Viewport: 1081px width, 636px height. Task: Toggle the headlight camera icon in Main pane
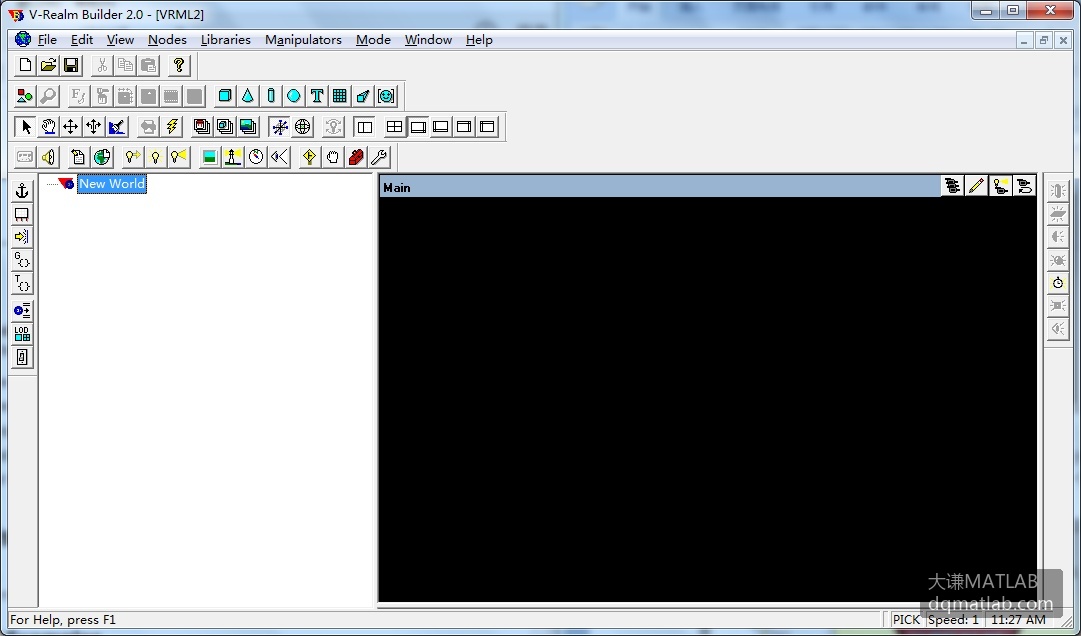pos(1000,186)
